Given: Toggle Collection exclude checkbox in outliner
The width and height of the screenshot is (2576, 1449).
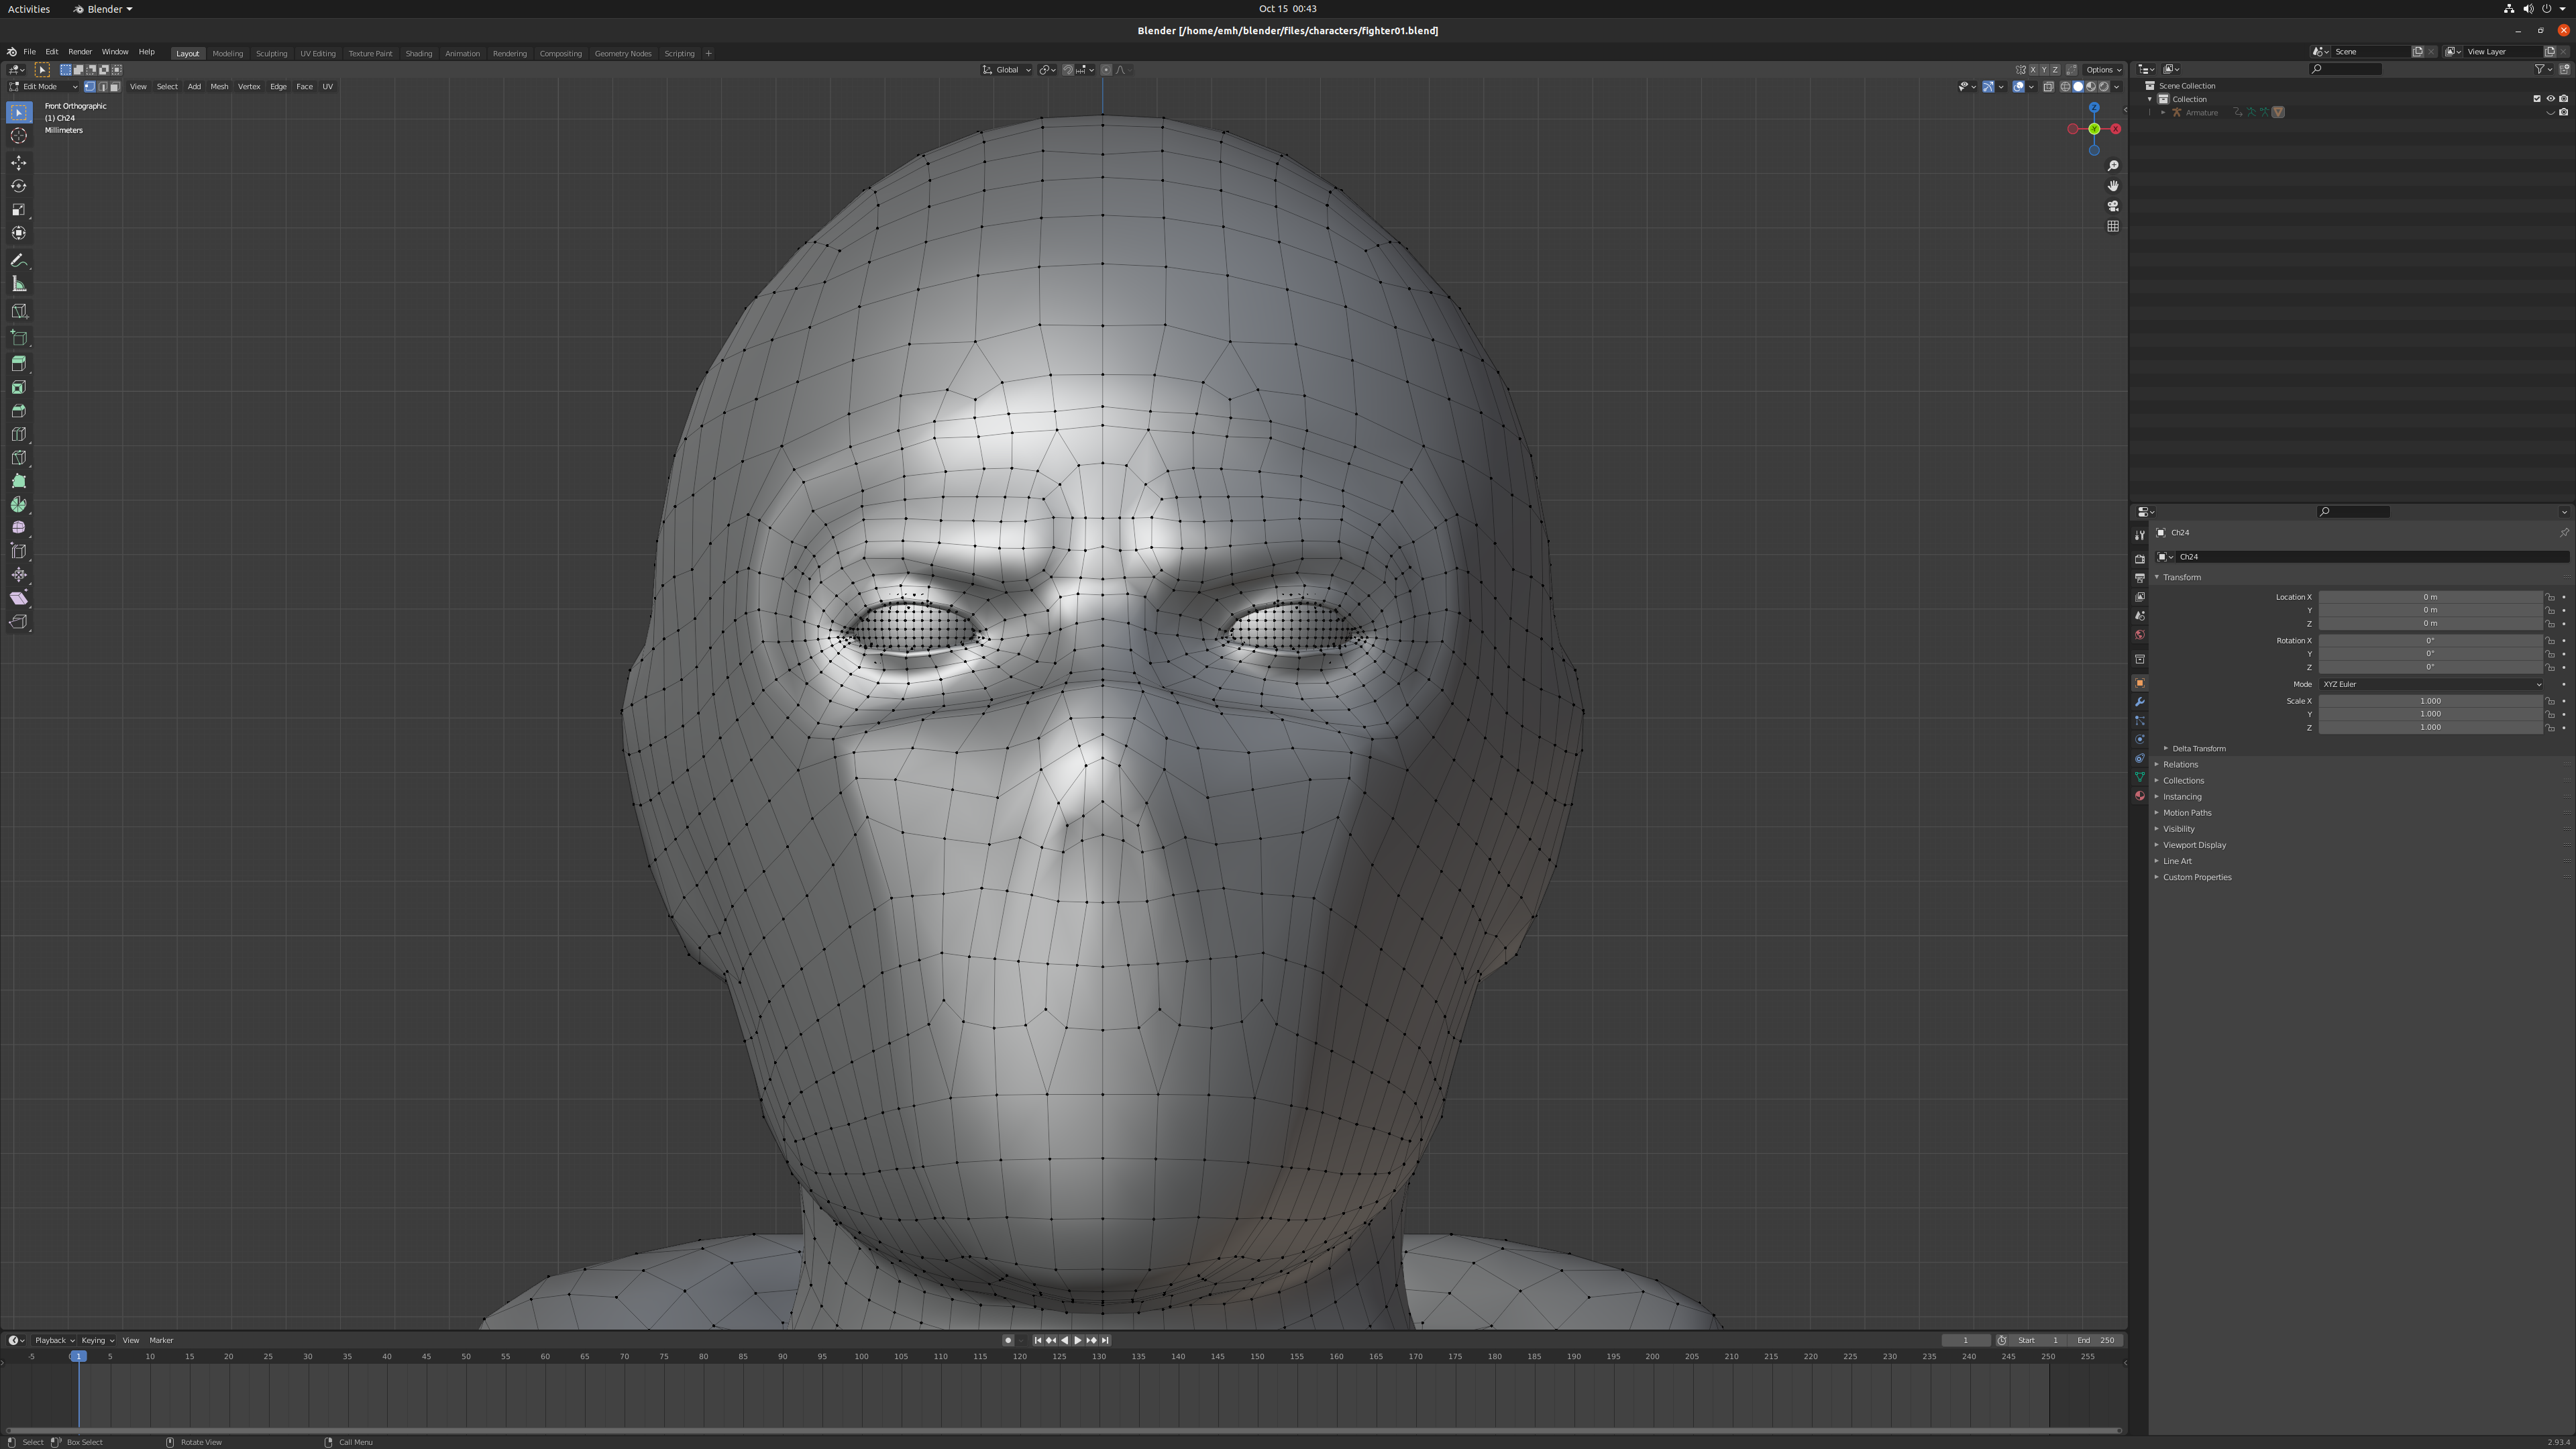Looking at the screenshot, I should 2537,99.
